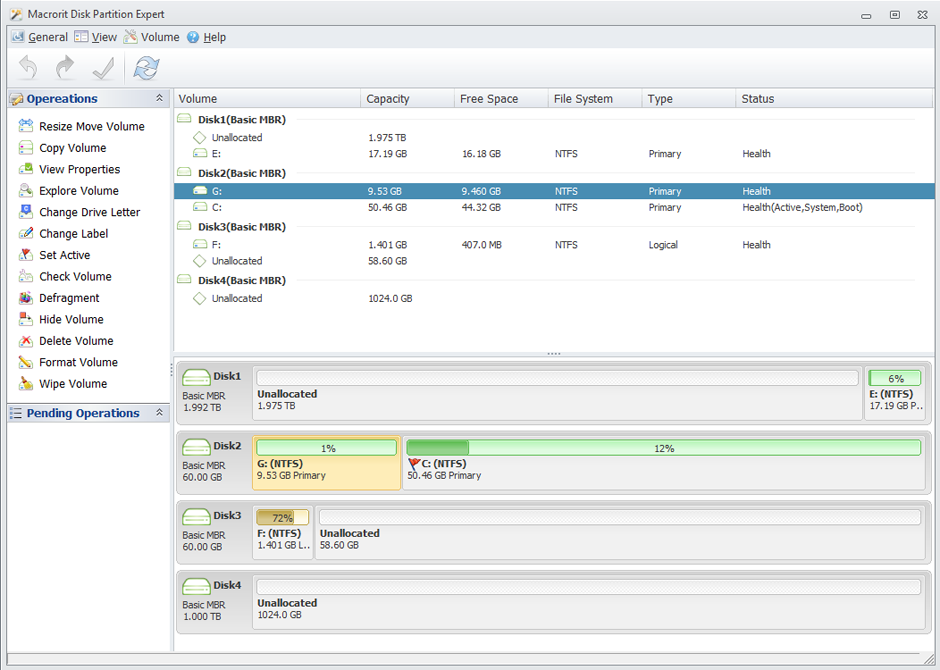
Task: Click the Set Active flag icon
Action: point(26,255)
